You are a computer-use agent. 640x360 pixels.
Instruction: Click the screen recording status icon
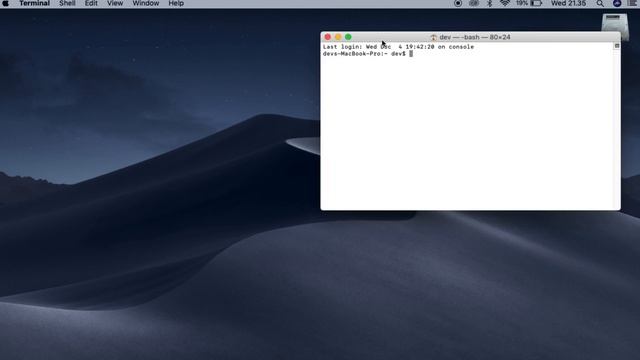click(458, 3)
